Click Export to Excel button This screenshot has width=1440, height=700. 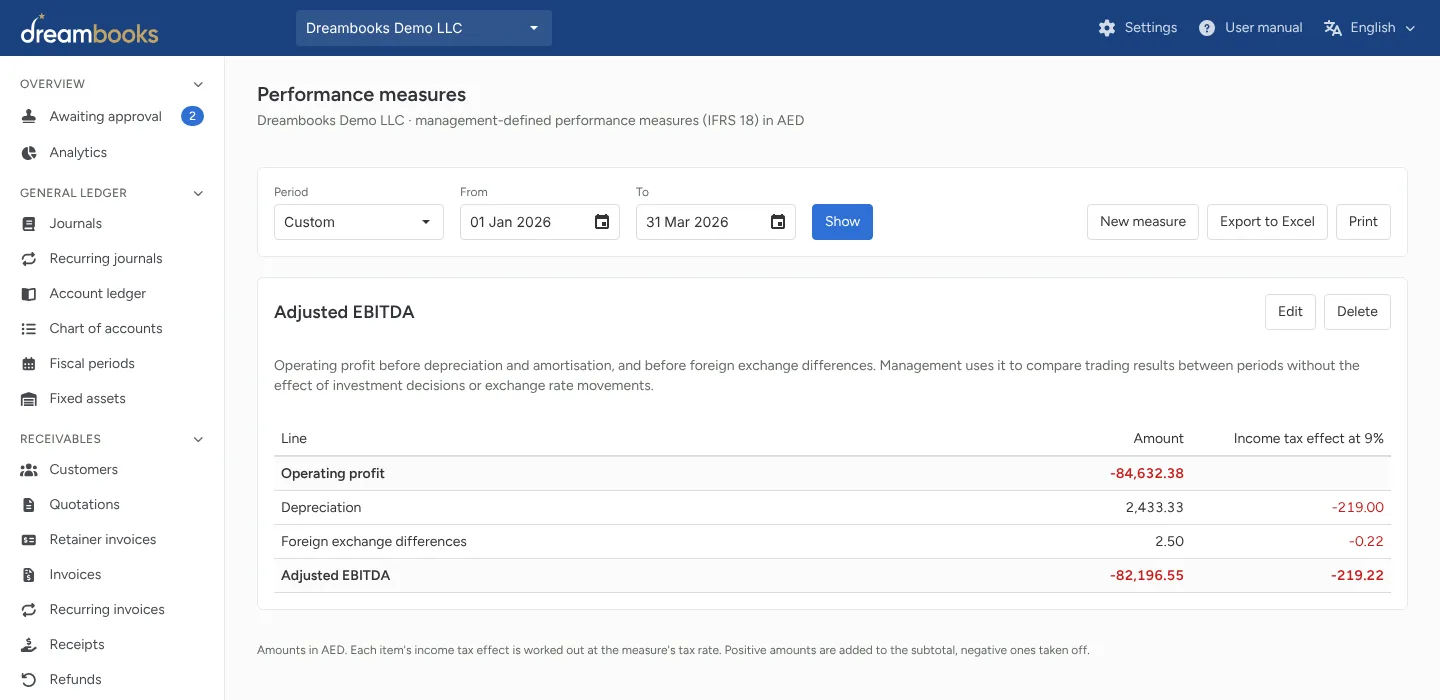1267,222
